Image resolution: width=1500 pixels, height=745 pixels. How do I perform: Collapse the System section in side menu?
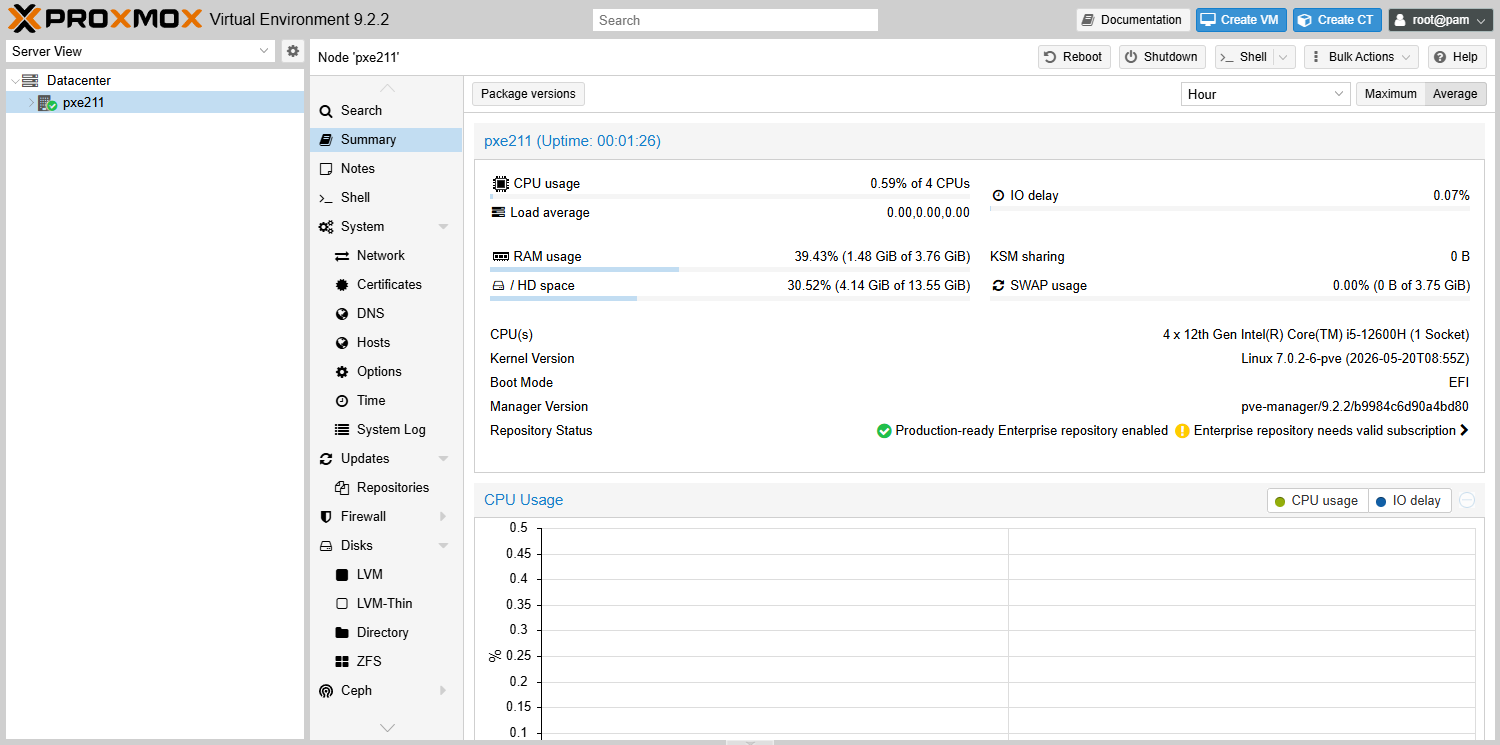[x=443, y=227]
